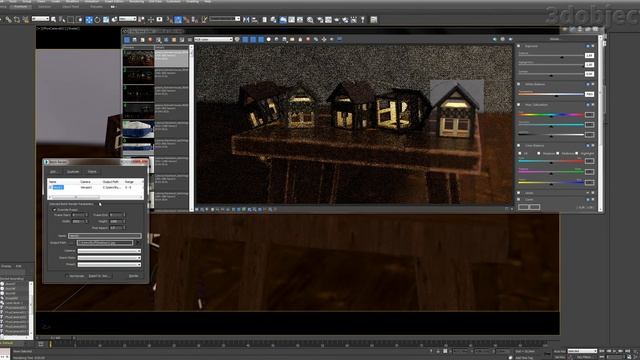Click the Exposure value input field
The image size is (640, 360).
point(589,56)
